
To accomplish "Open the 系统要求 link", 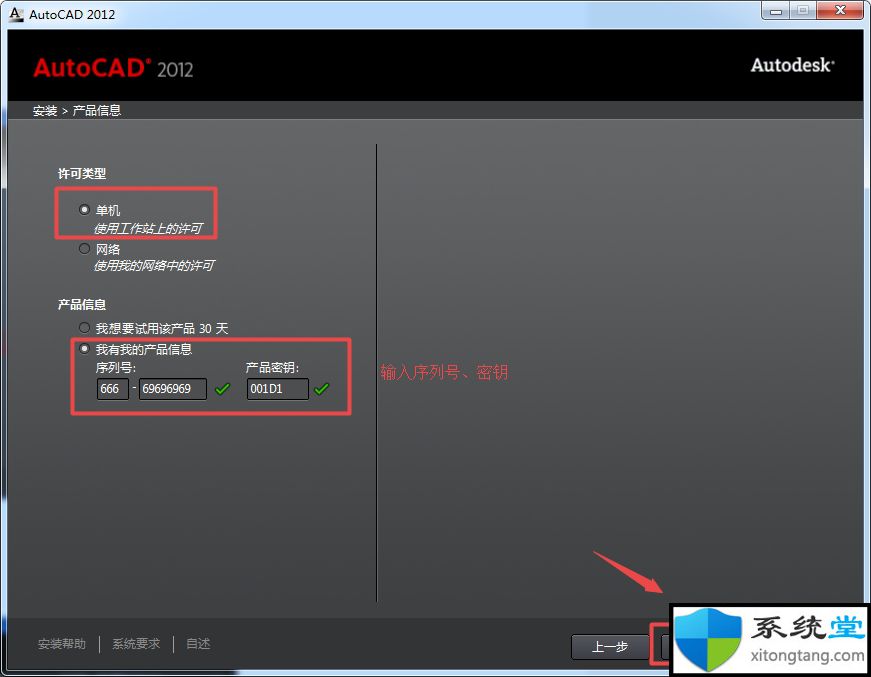I will [x=136, y=644].
